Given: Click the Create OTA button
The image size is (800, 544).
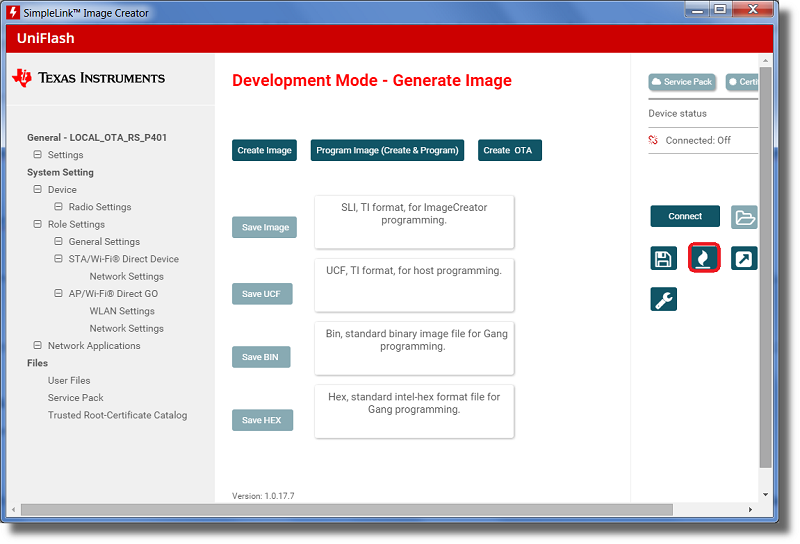Looking at the screenshot, I should [x=509, y=150].
